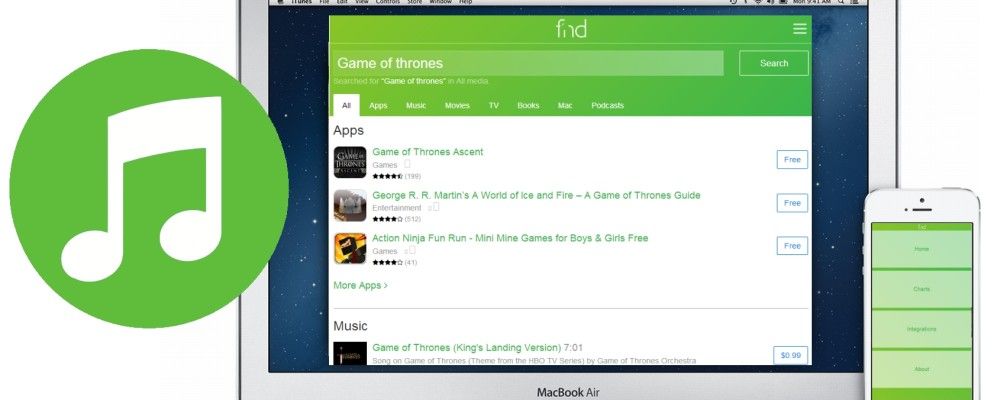
Task: Click the $0.99 price button
Action: (791, 356)
